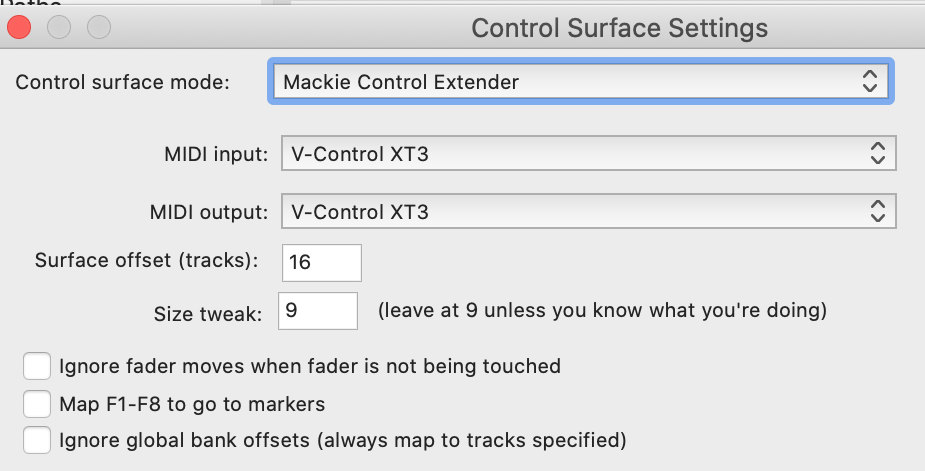Click the window zoom button
Screen dimensions: 925x471
99,27
